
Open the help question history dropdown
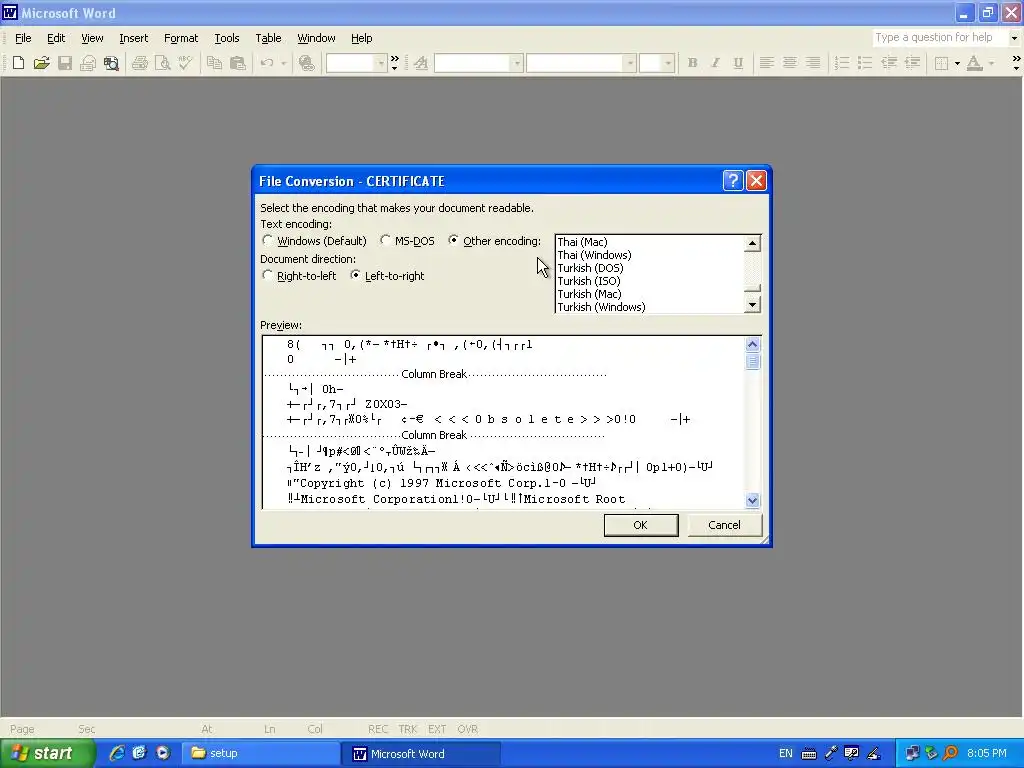tap(1014, 38)
